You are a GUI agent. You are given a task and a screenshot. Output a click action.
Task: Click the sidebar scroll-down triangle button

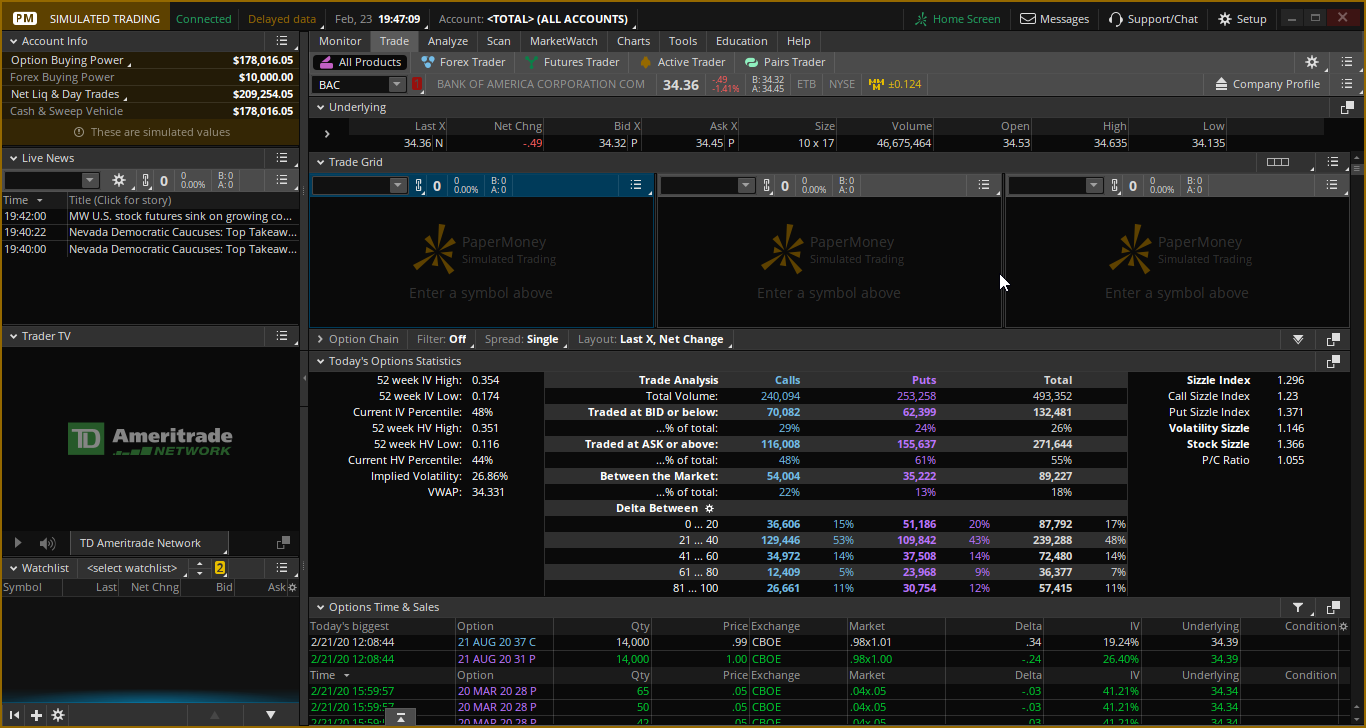270,715
